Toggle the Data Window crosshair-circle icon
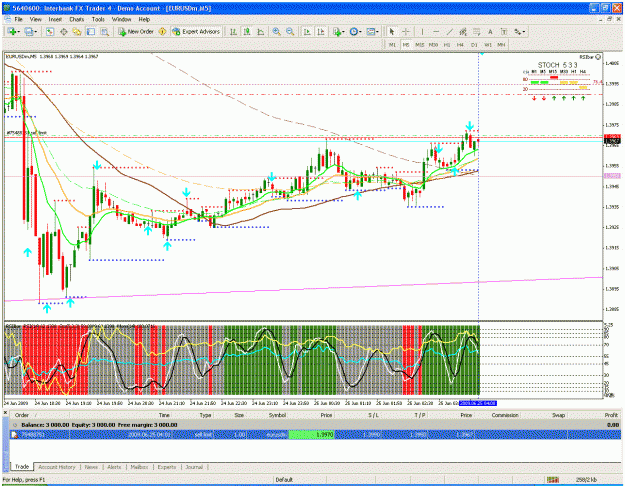625x486 pixels. point(63,31)
